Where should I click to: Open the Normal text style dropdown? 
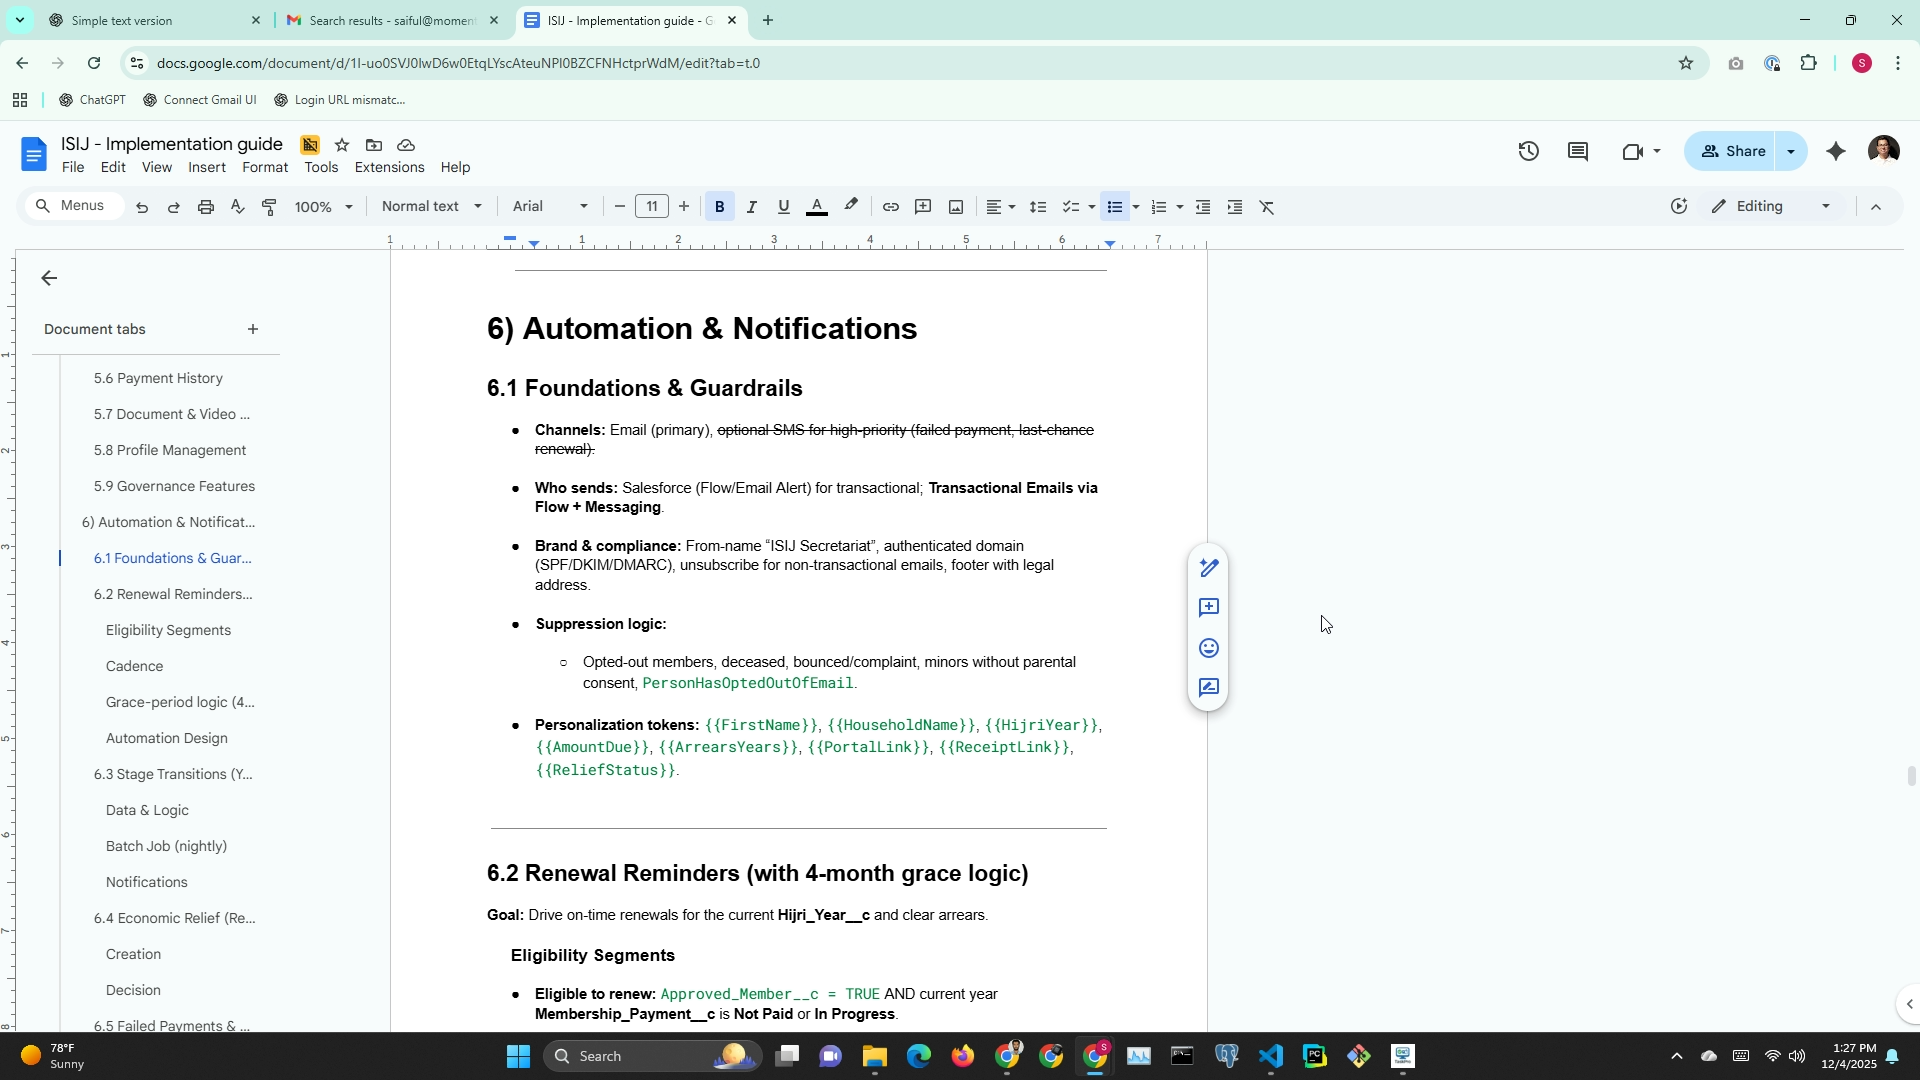[431, 206]
